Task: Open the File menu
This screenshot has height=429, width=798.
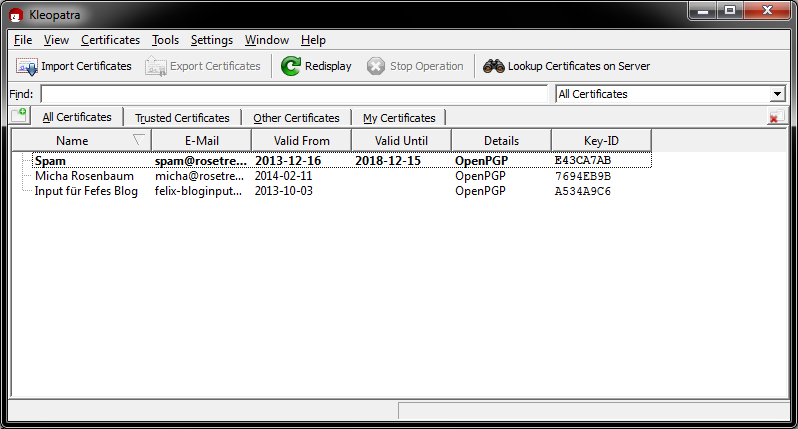Action: [x=23, y=40]
